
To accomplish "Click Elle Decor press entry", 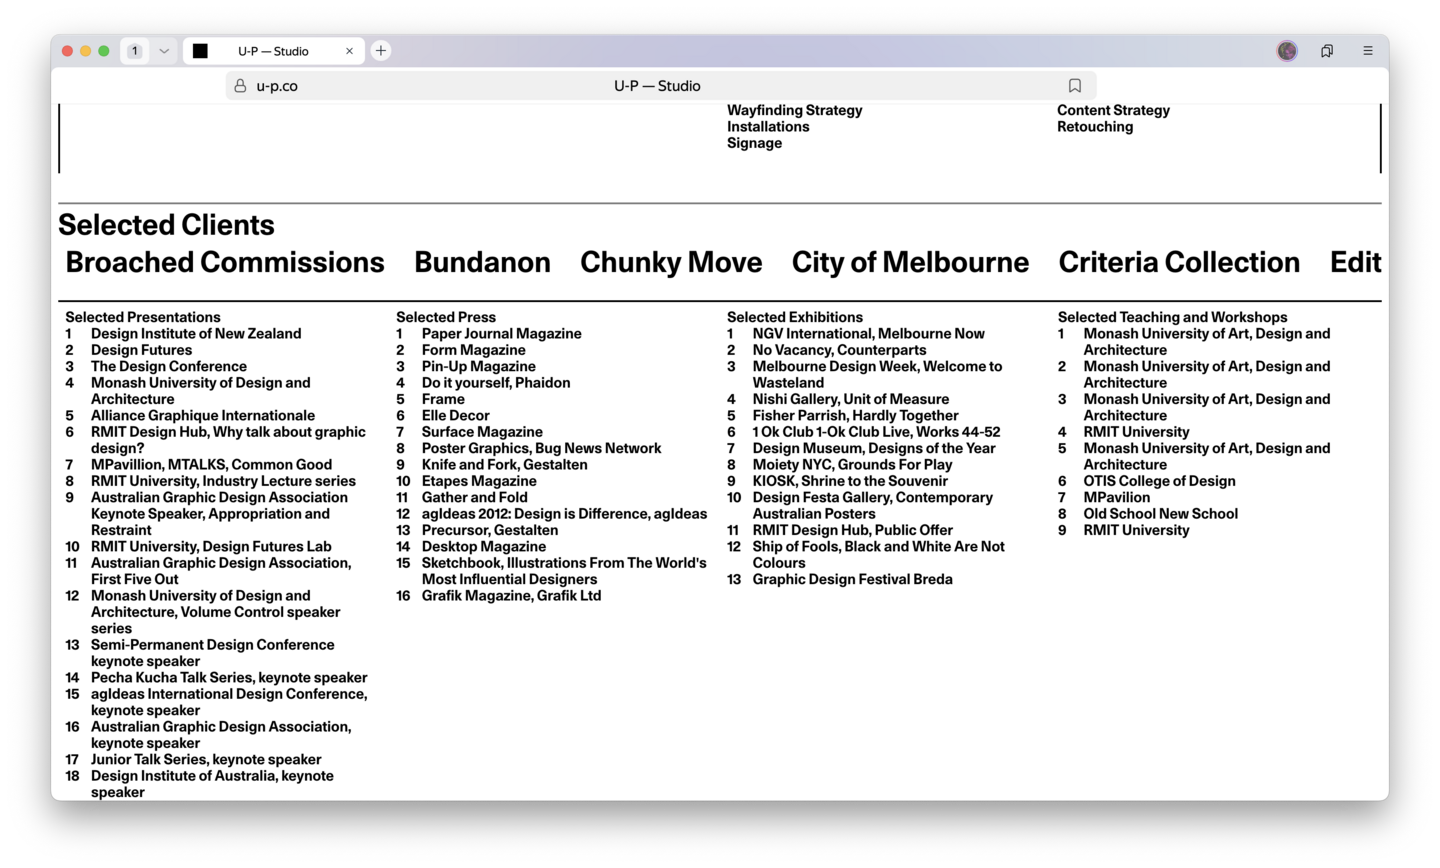I will pos(455,416).
